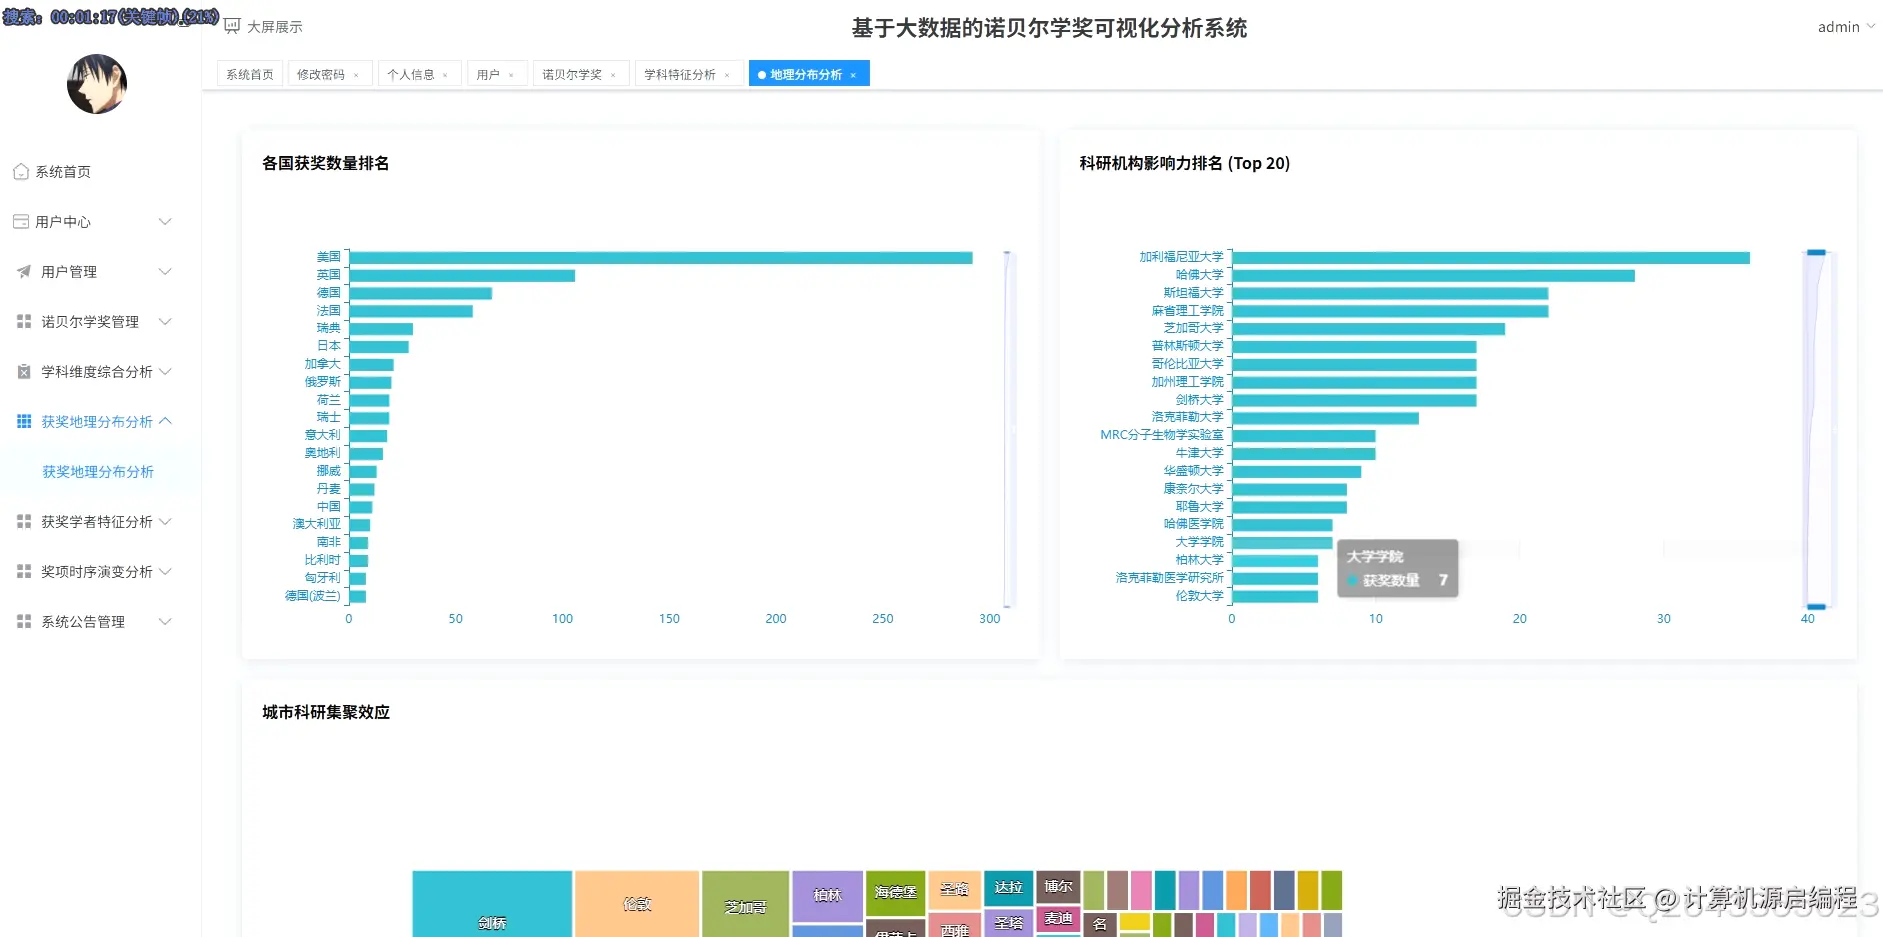Click the 大屏展示 link
This screenshot has height=937, width=1883.
274,27
